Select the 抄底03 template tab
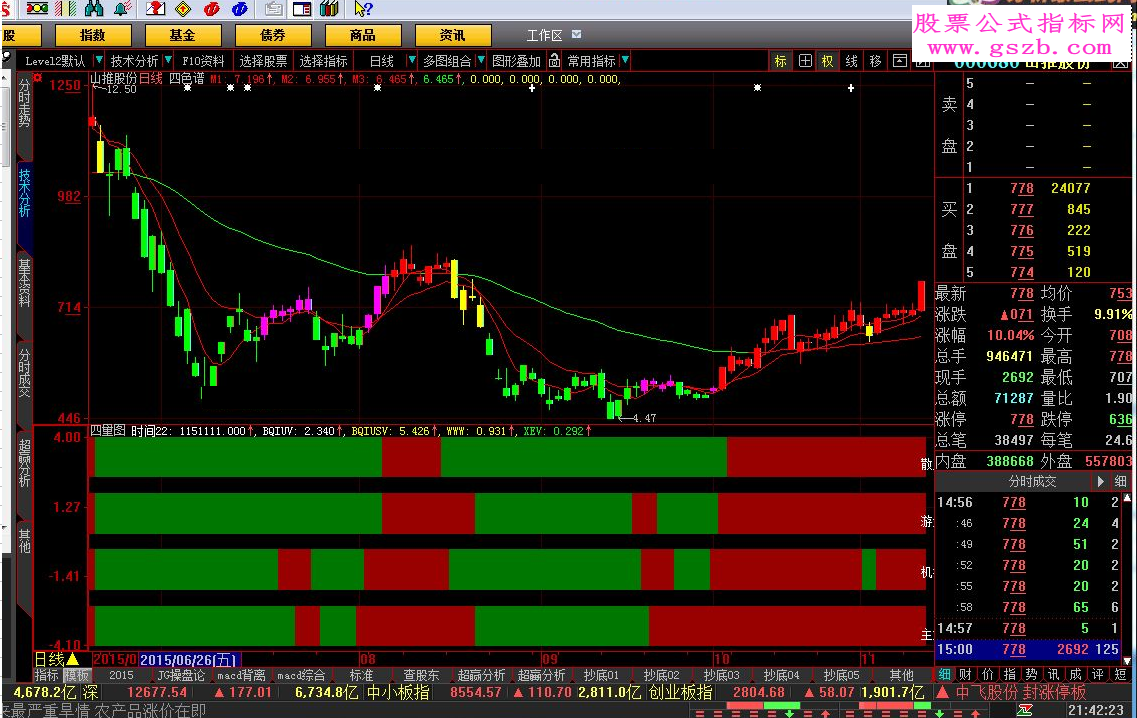The width and height of the screenshot is (1137, 718). 722,675
